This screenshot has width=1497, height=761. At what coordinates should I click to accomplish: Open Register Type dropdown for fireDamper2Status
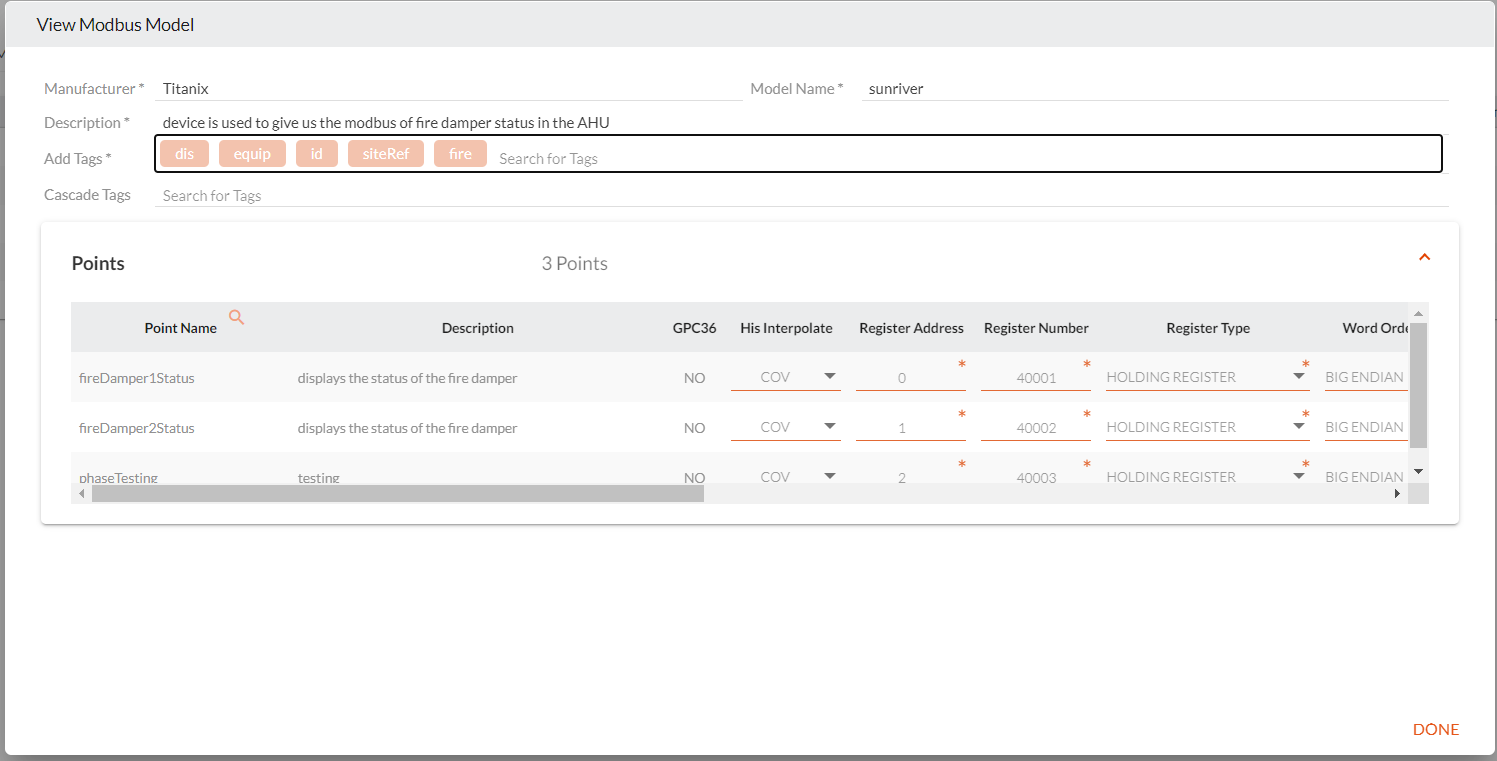coord(1208,427)
